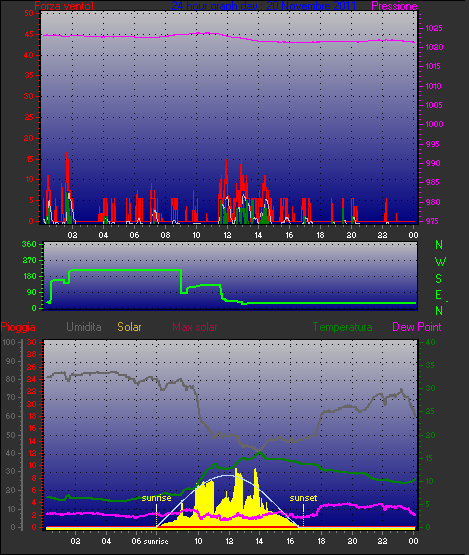The image size is (469, 555).
Task: Click "16" on the bottom chart's time axis
Action: (290, 541)
